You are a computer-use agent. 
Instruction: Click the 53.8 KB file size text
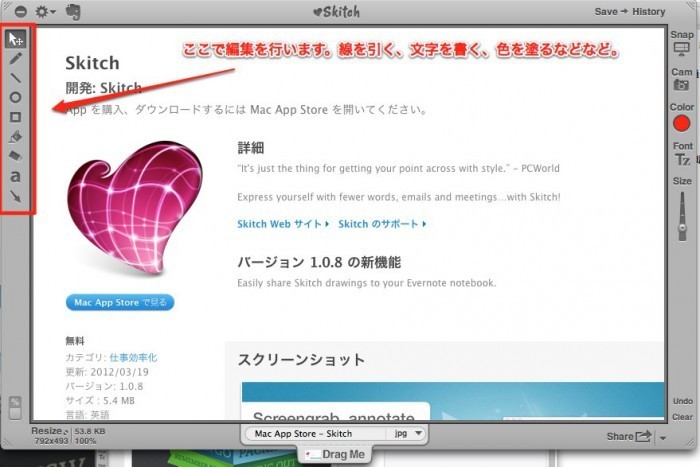(90, 431)
